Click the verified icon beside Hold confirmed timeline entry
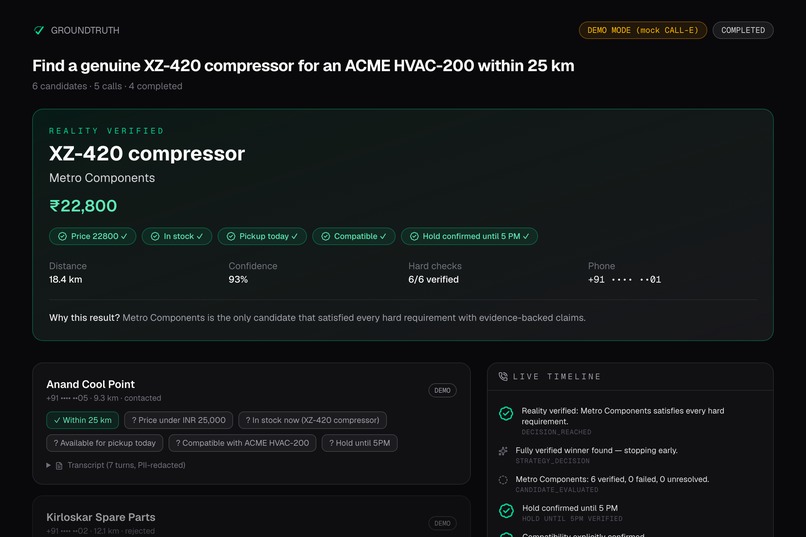 (x=506, y=511)
